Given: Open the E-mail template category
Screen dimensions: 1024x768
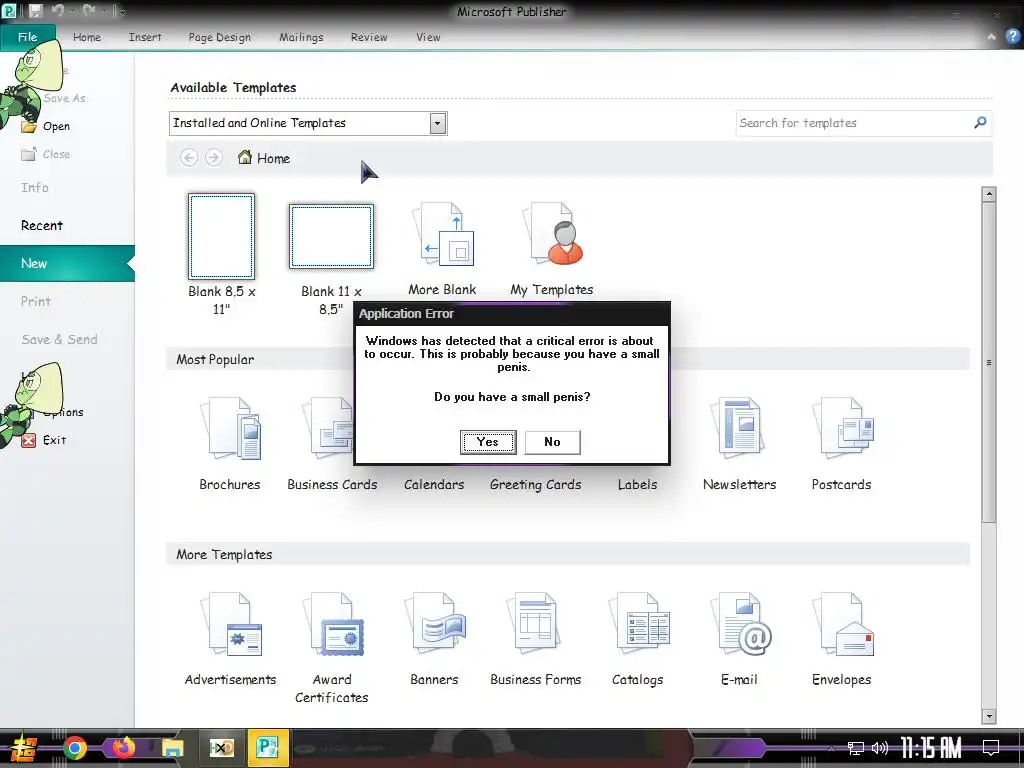Looking at the screenshot, I should pyautogui.click(x=739, y=638).
